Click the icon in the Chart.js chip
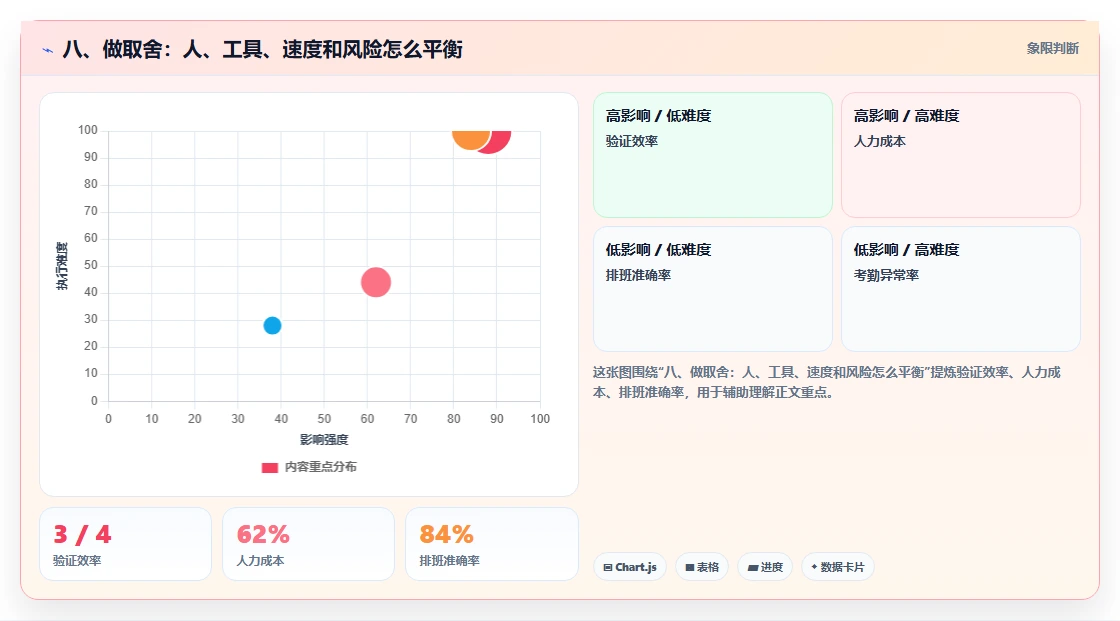This screenshot has width=1120, height=621. pos(608,567)
